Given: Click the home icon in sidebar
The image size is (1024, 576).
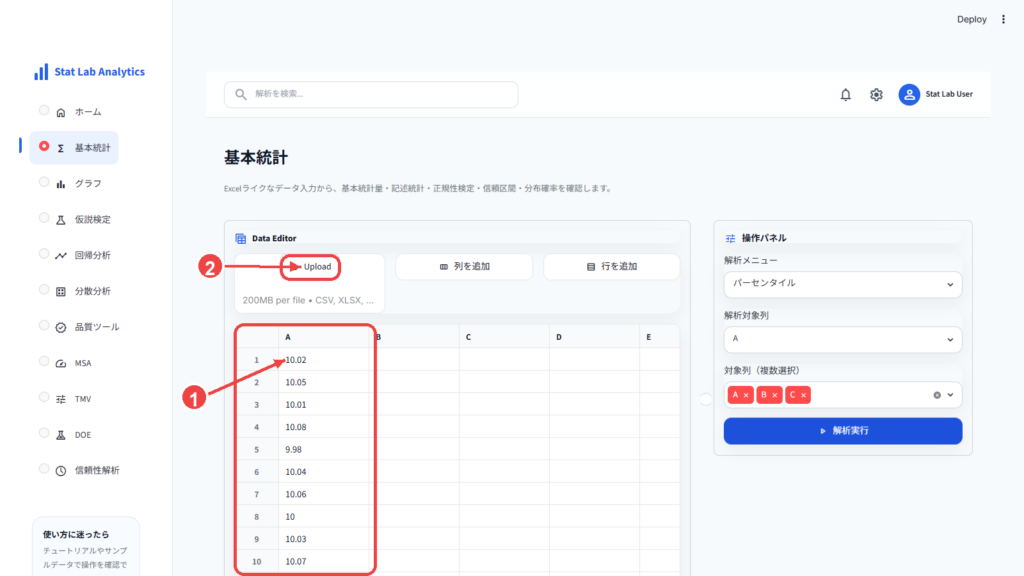Looking at the screenshot, I should point(61,112).
